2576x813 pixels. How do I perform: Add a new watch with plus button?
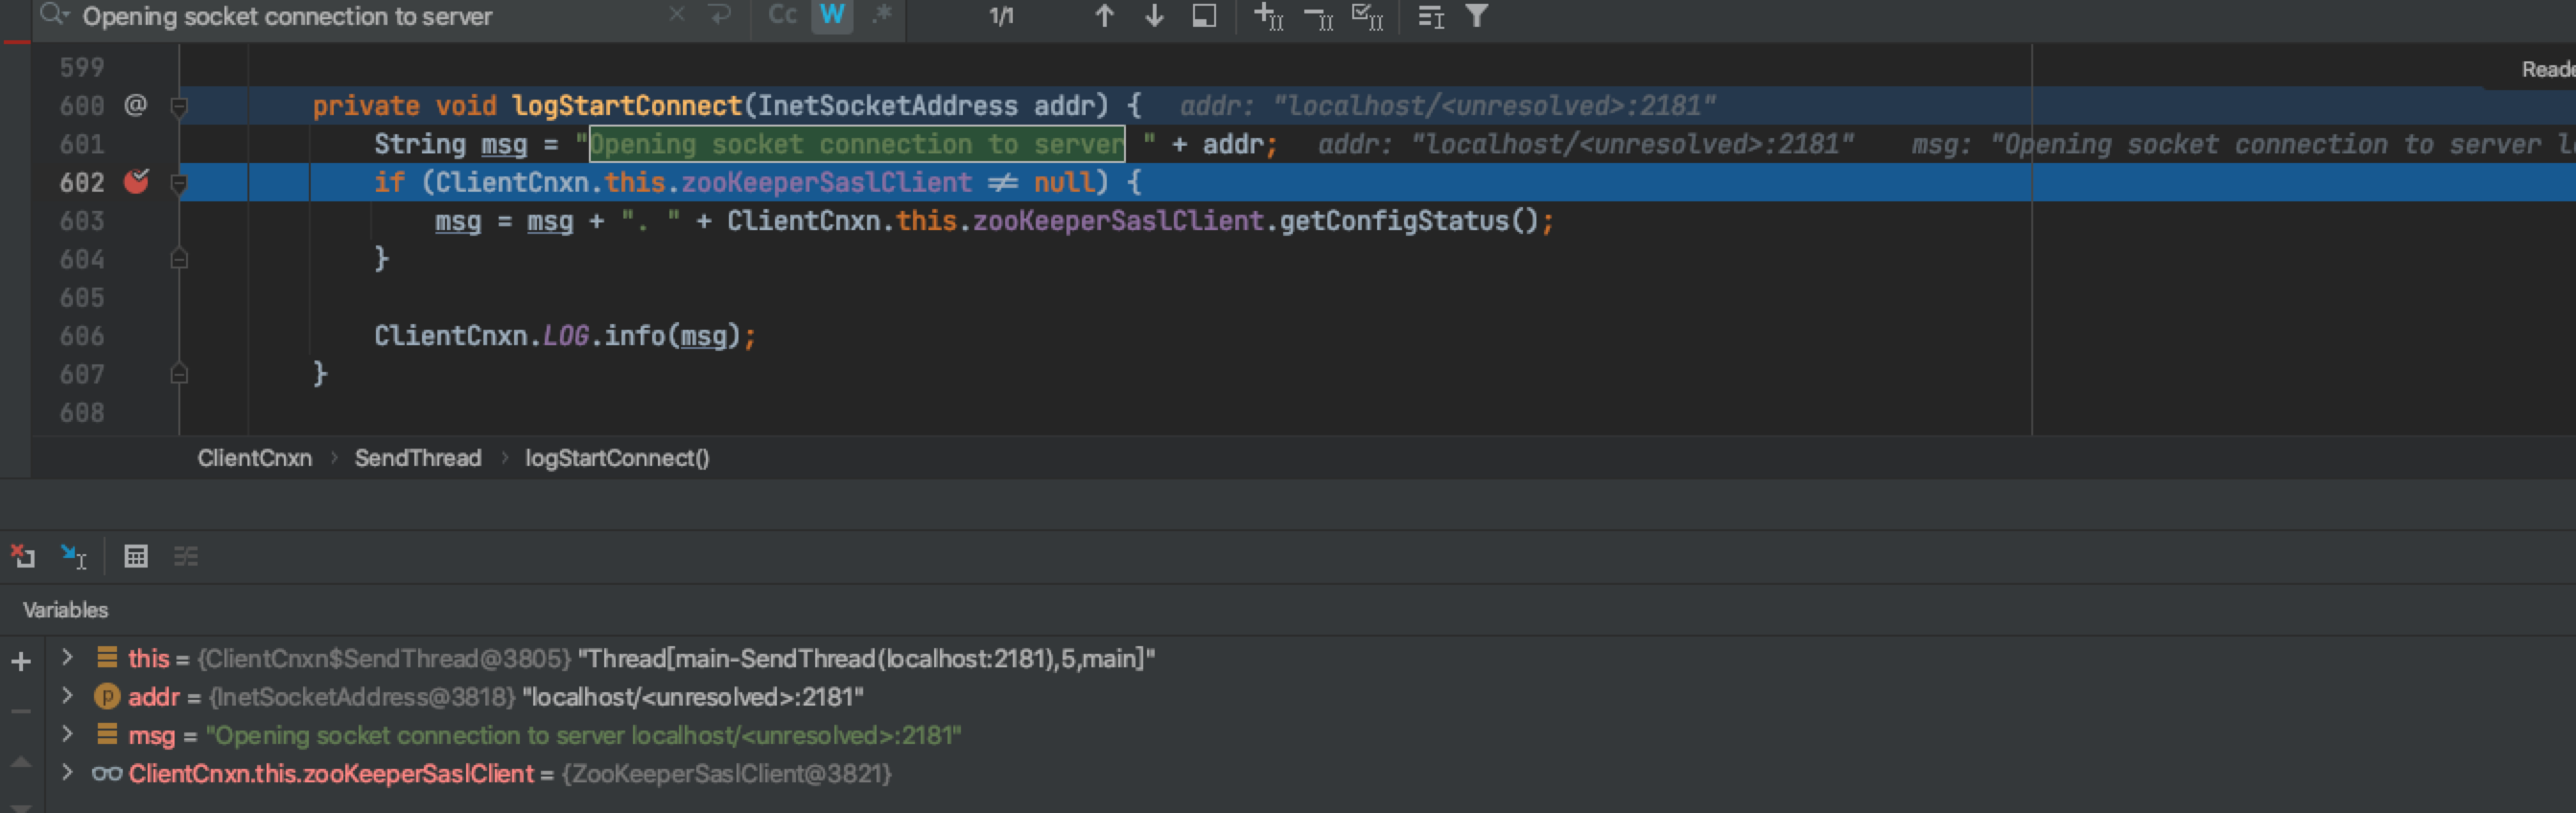[21, 661]
